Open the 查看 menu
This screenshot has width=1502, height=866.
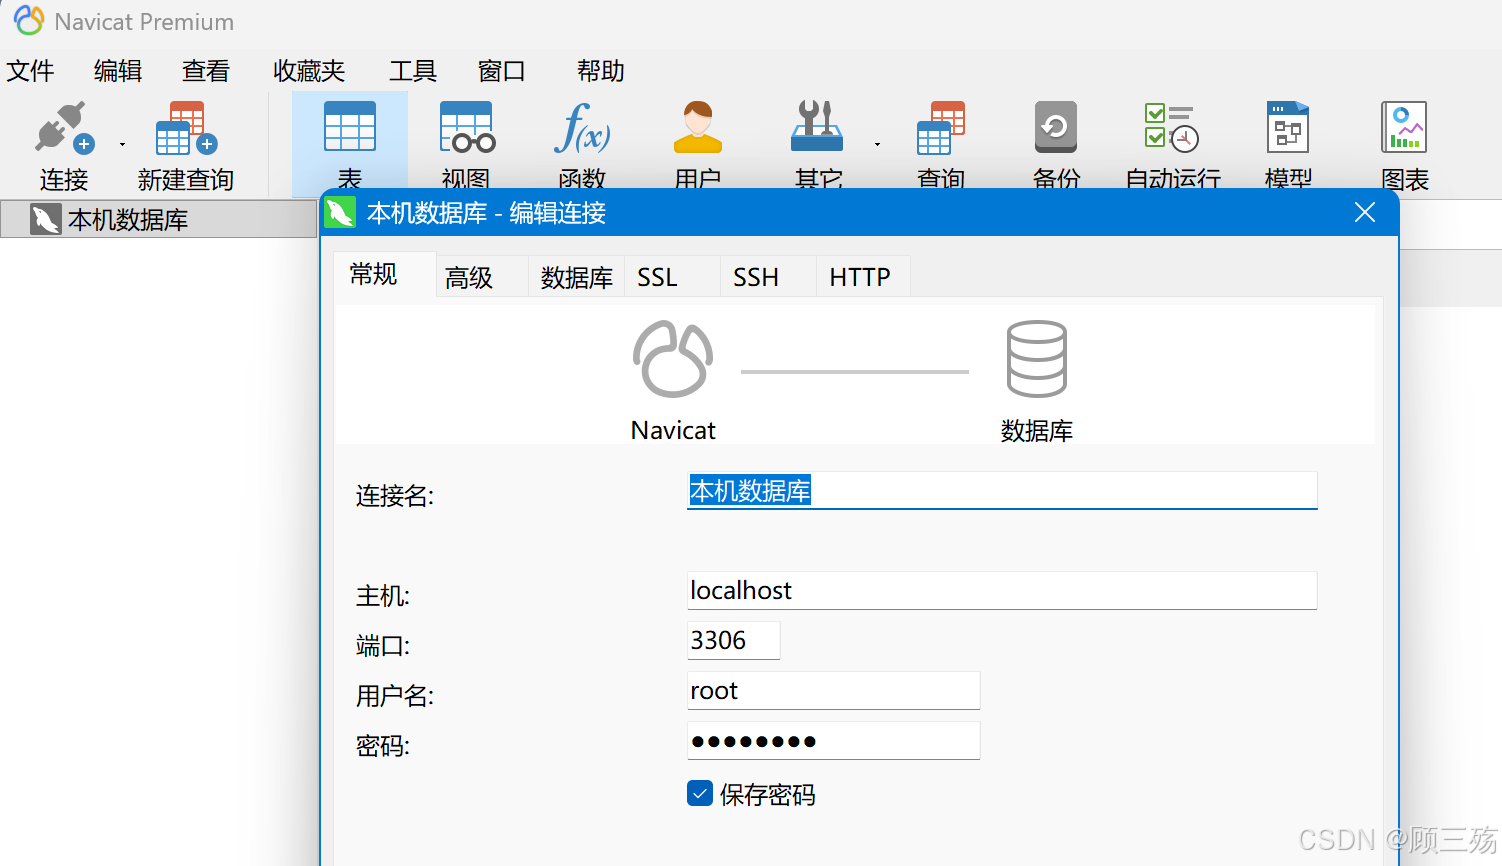tap(206, 71)
